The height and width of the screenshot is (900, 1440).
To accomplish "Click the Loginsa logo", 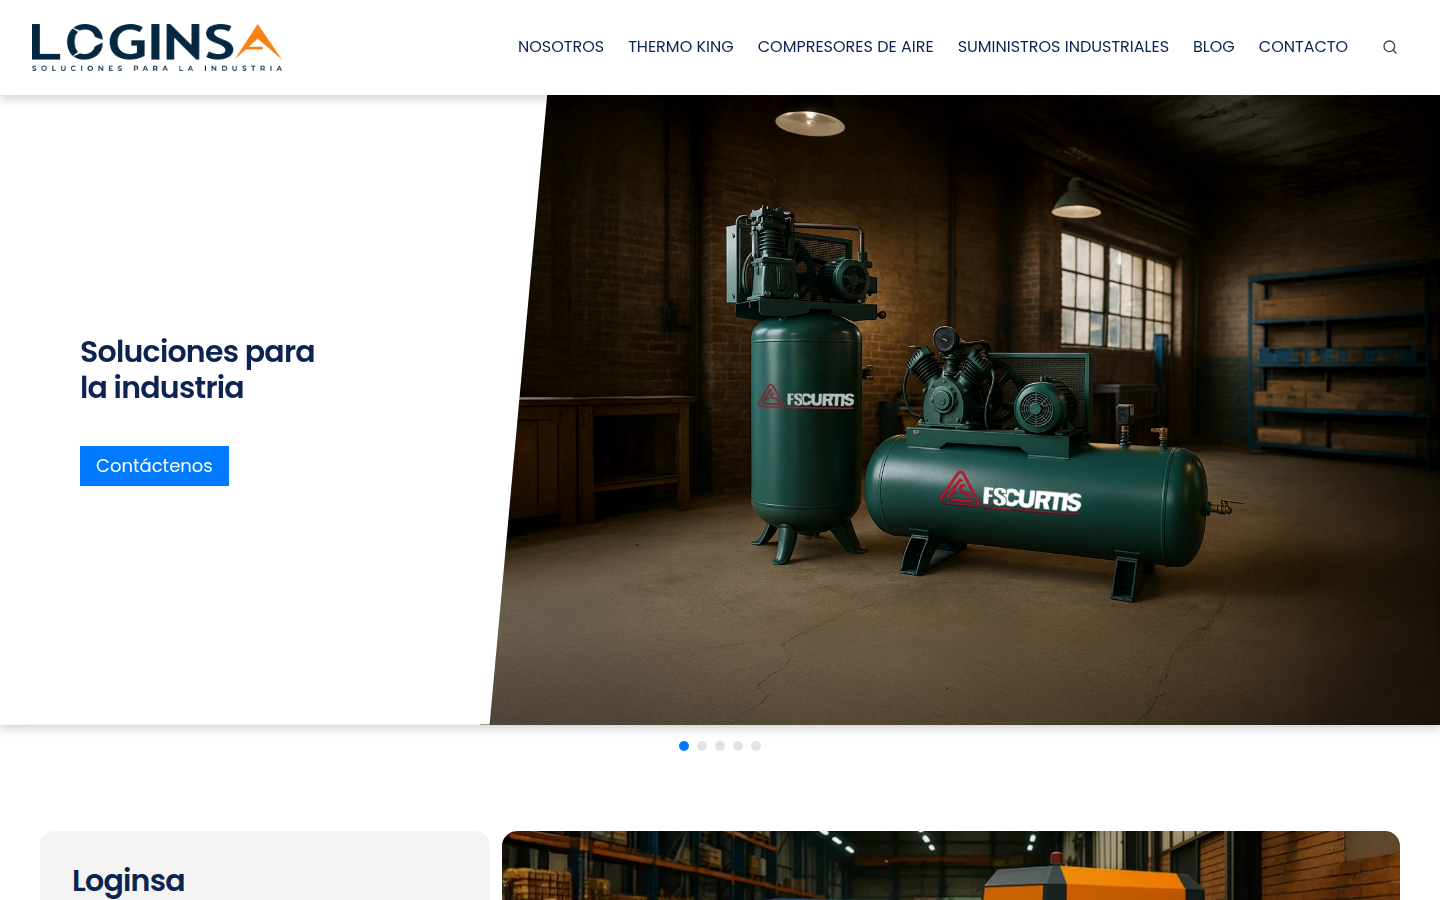I will pyautogui.click(x=157, y=48).
